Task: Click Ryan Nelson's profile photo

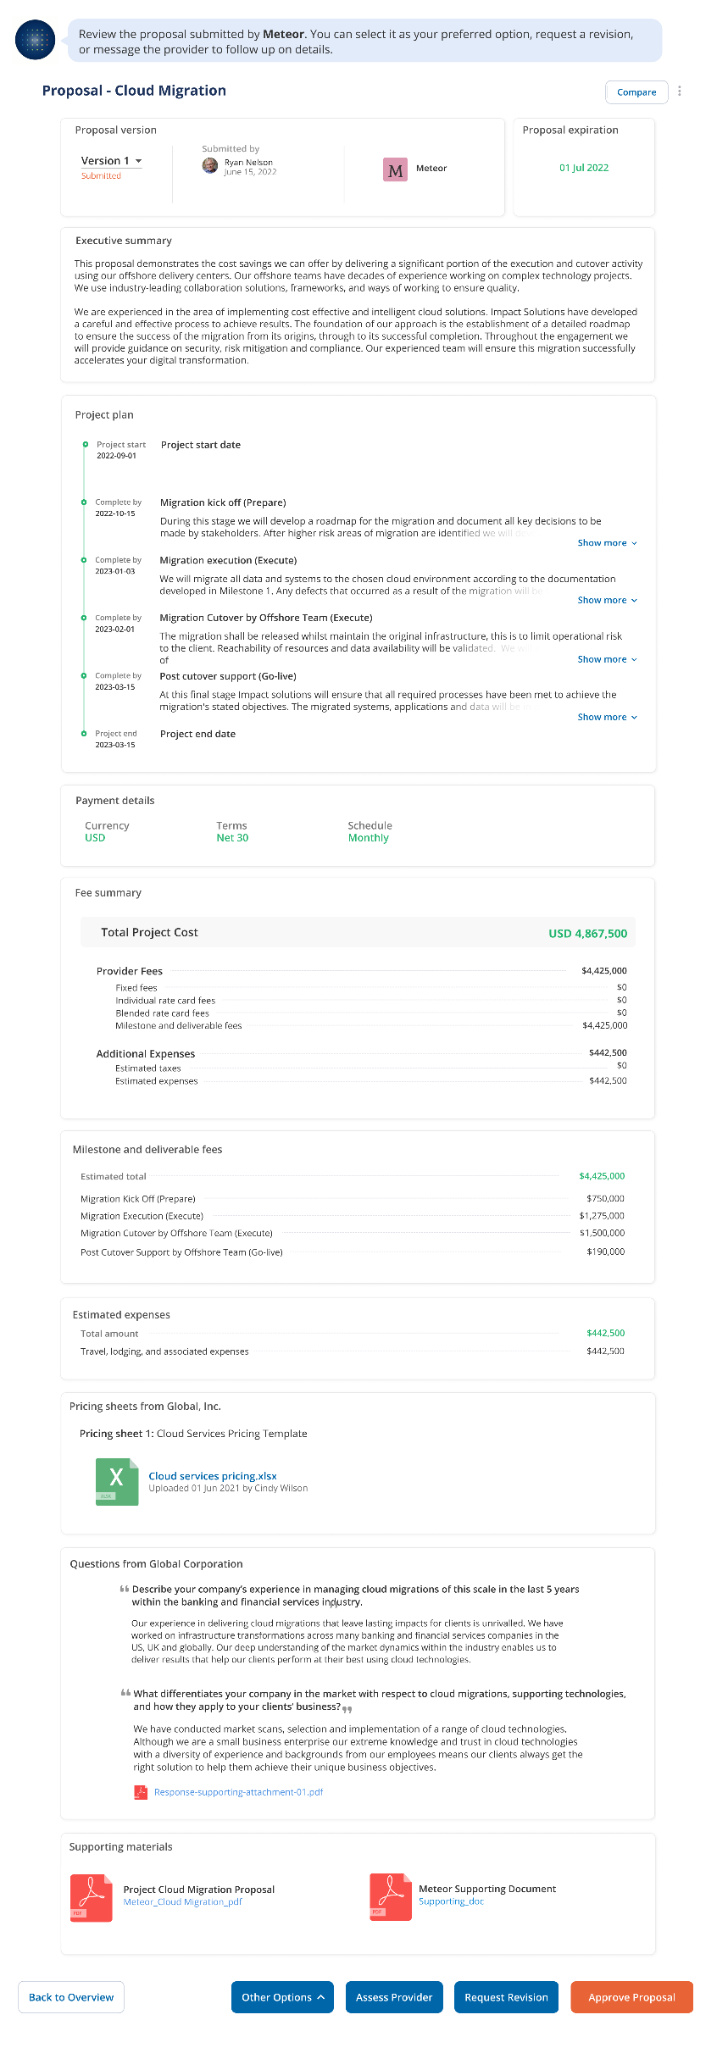Action: click(210, 165)
